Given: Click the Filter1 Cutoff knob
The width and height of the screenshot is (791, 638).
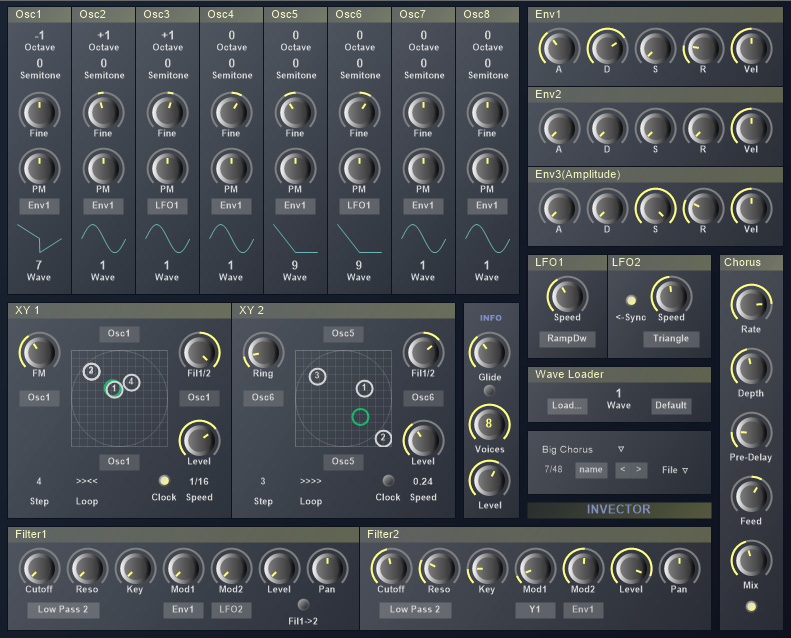Looking at the screenshot, I should (39, 568).
